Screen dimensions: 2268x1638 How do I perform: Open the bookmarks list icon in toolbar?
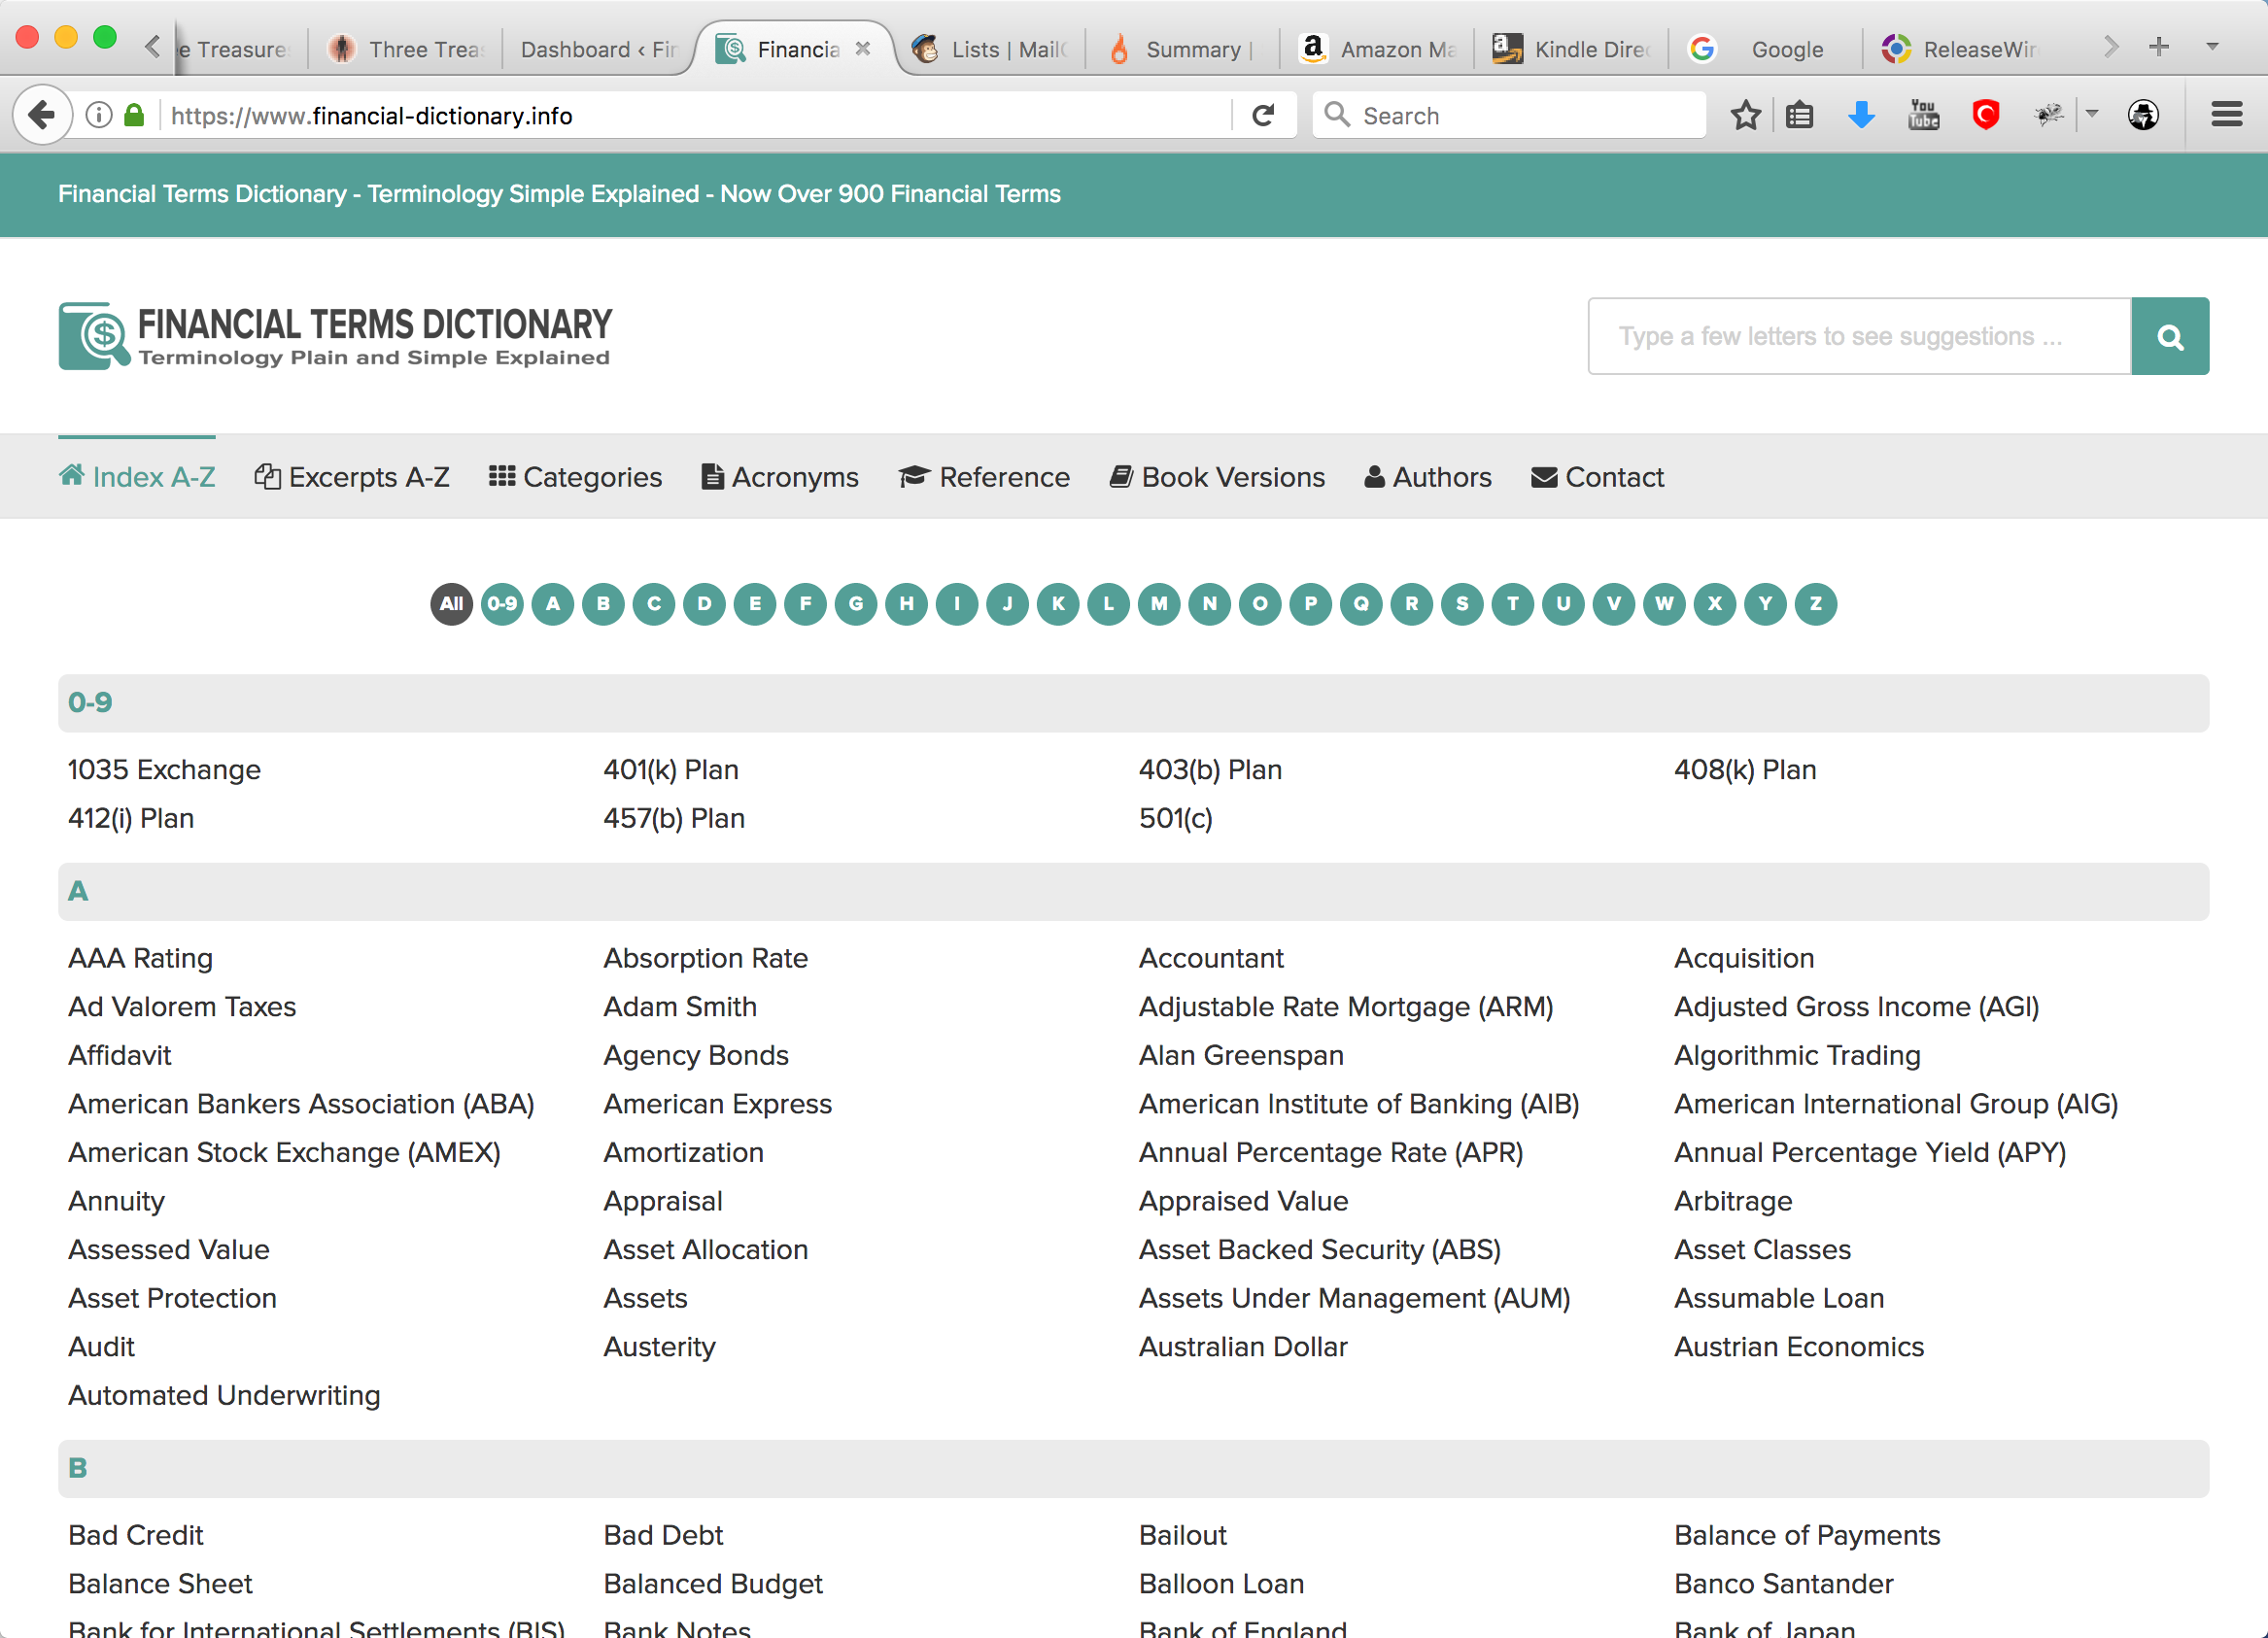[x=1800, y=115]
